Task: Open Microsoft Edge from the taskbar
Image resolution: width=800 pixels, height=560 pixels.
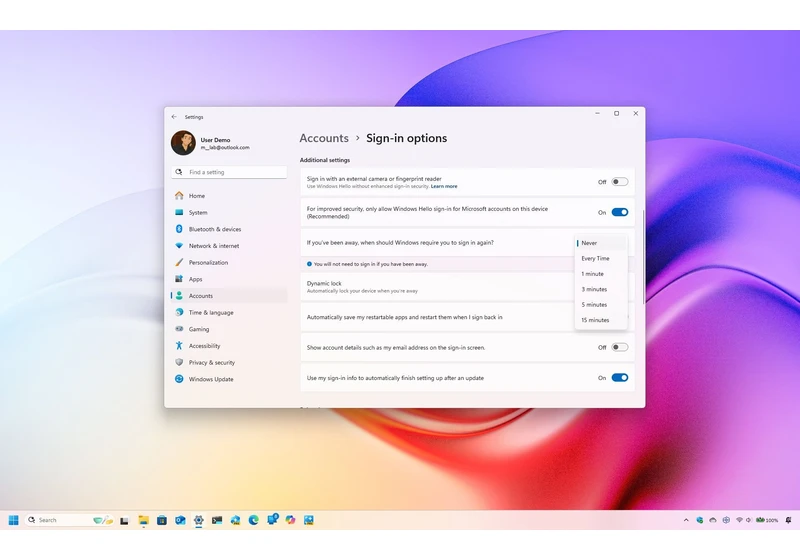Action: [x=254, y=520]
